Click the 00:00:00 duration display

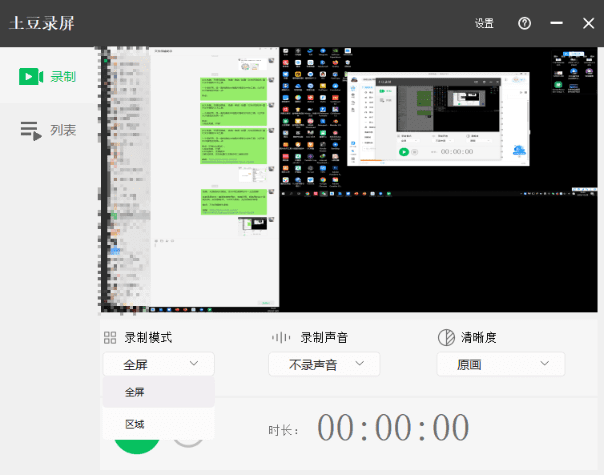tap(393, 428)
